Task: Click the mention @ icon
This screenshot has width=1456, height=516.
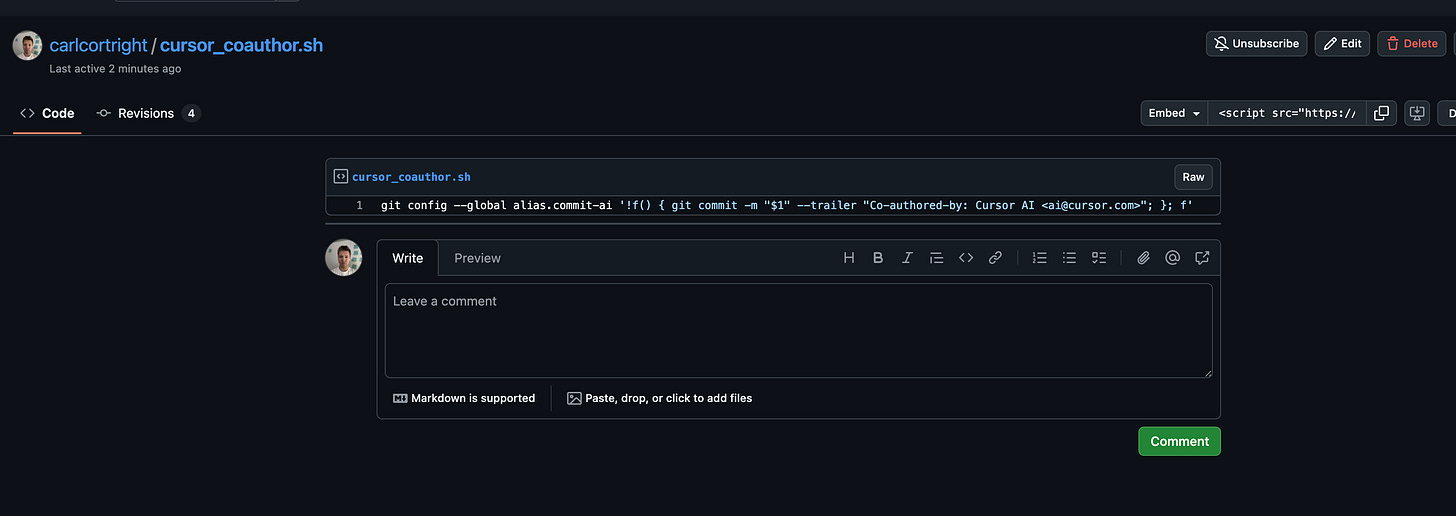Action: click(1173, 258)
